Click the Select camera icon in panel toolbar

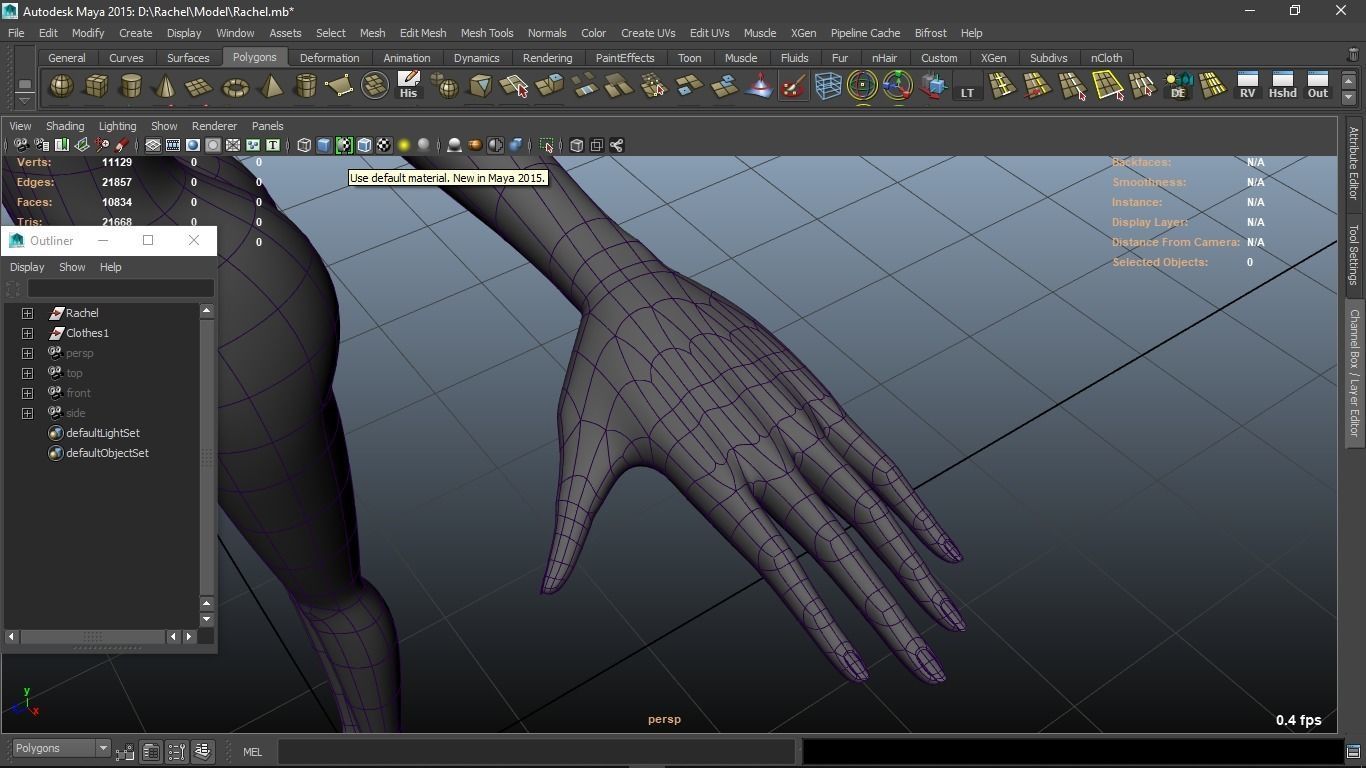21,145
